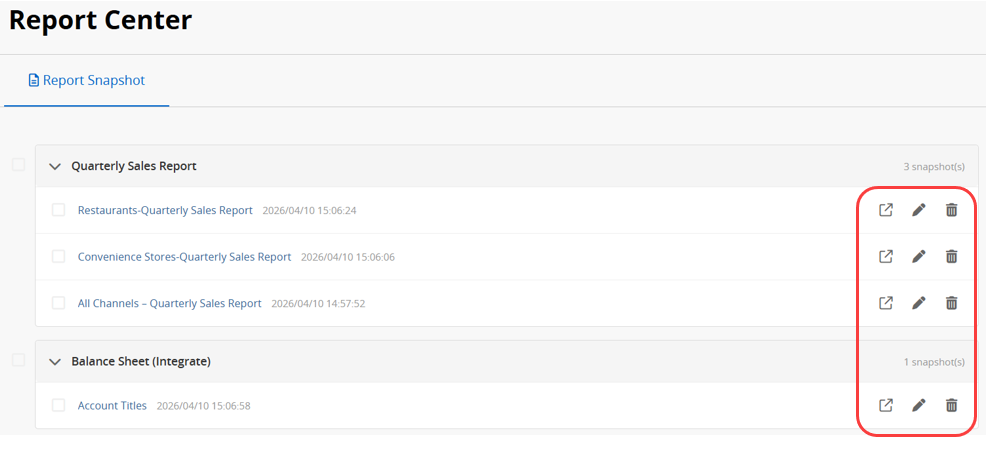This screenshot has height=449, width=990.
Task: Delete the Convenience Stores-Quarterly Sales Report snapshot
Action: pyautogui.click(x=951, y=256)
